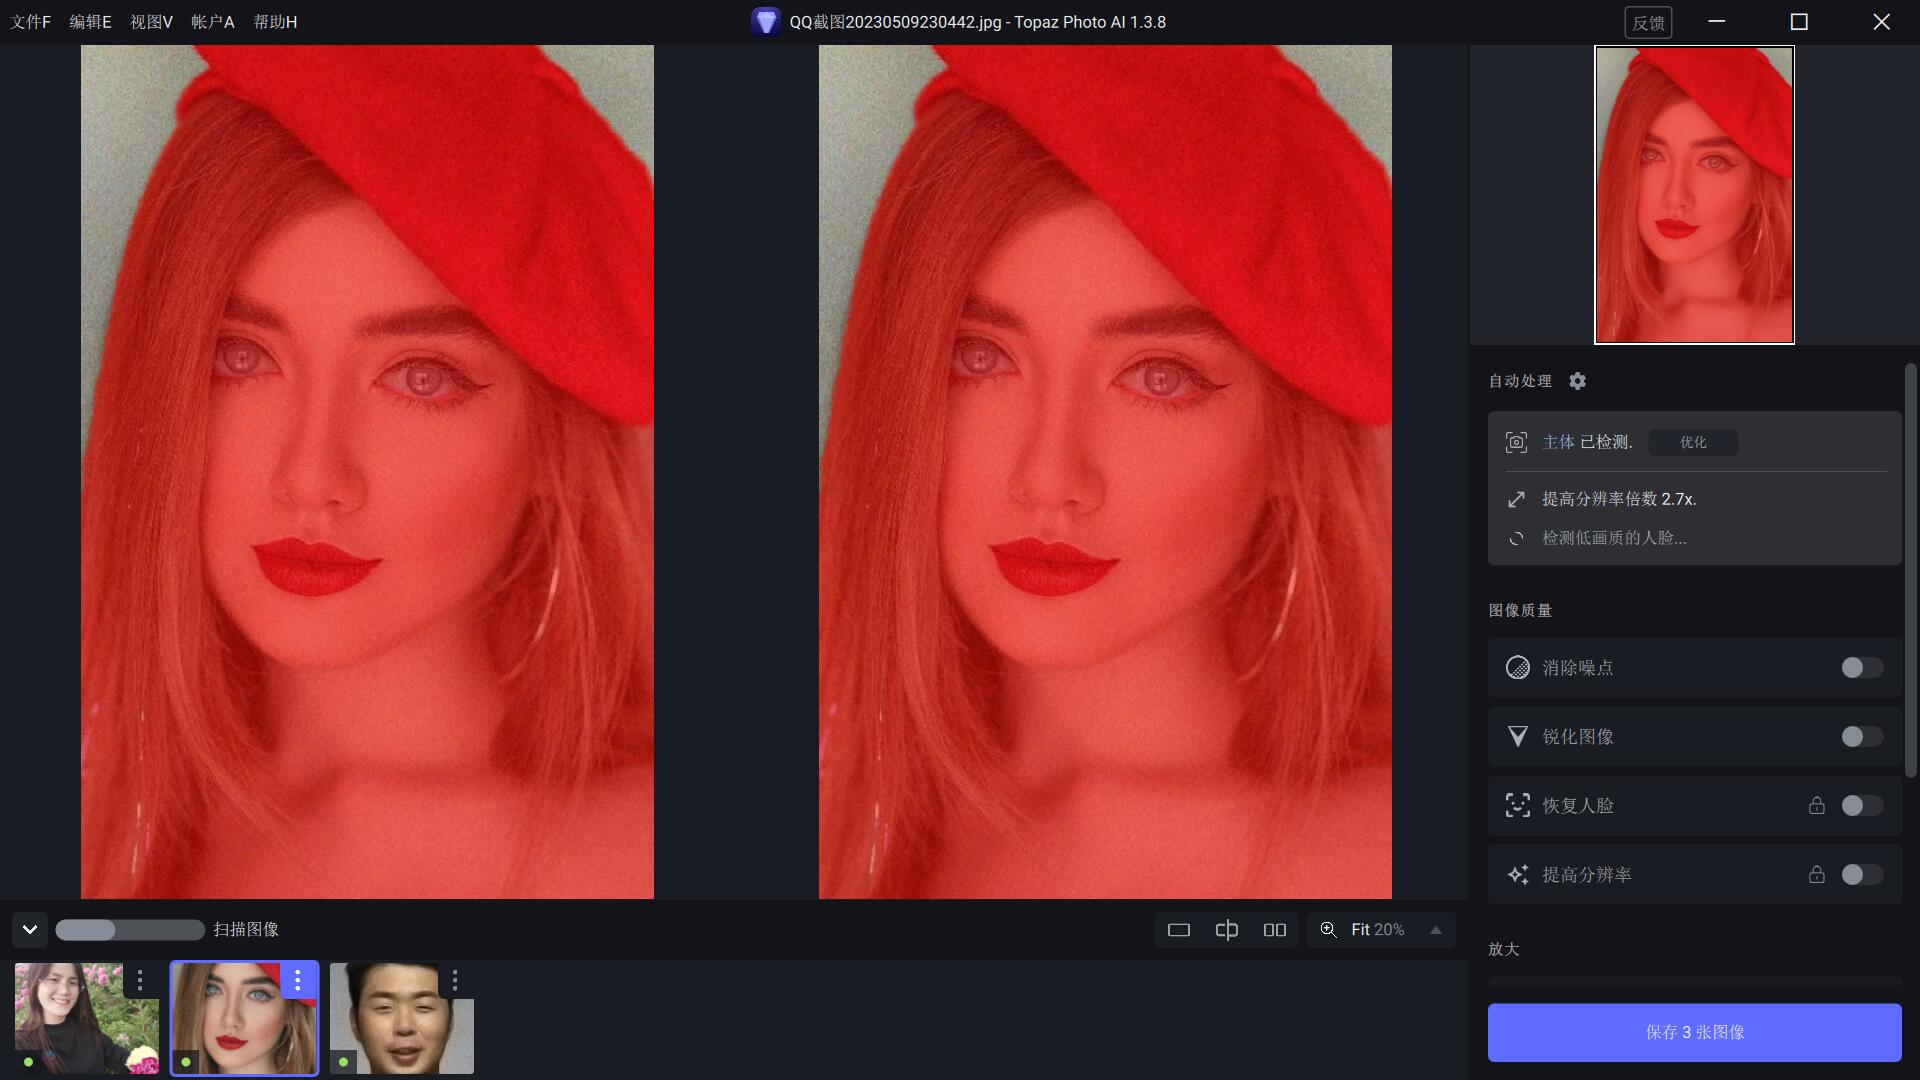
Task: Click the upscale factor arrow icon
Action: click(x=1516, y=499)
